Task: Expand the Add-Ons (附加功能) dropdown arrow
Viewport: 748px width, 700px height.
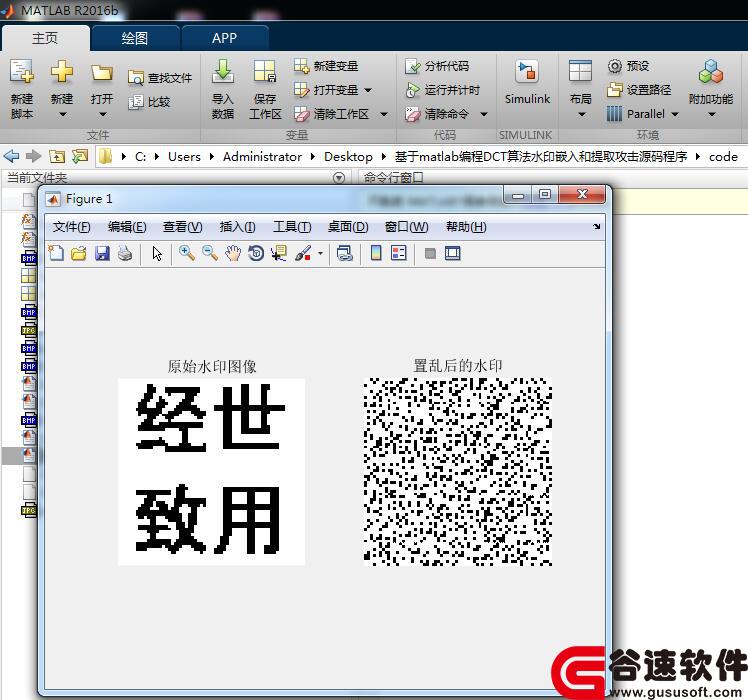Action: [712, 115]
